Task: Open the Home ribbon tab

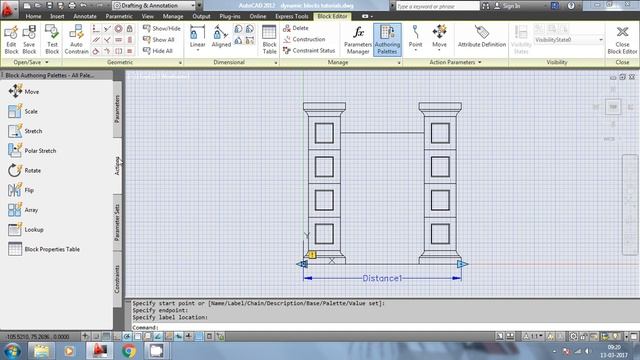Action: tap(33, 16)
